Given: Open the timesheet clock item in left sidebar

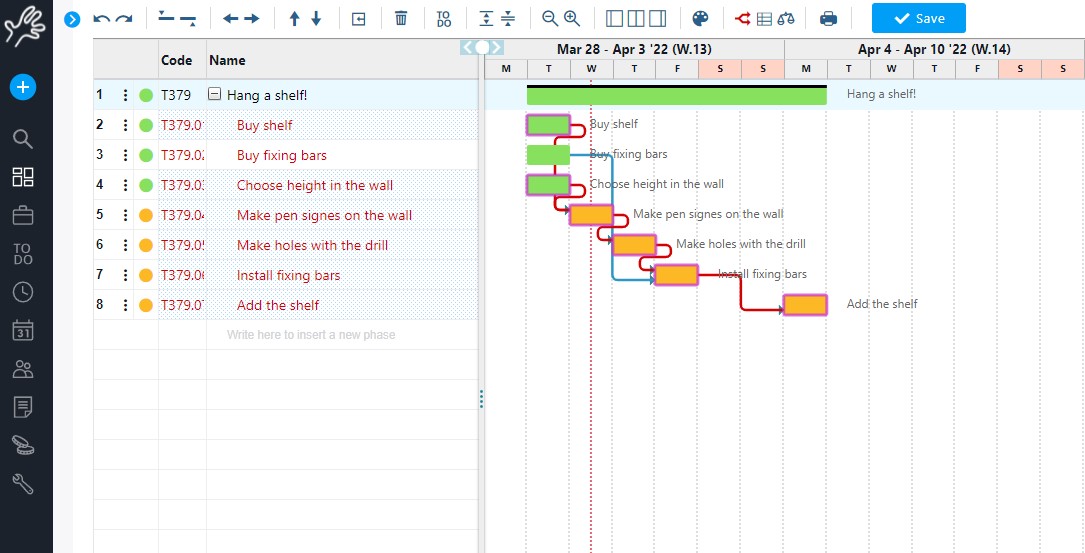Looking at the screenshot, I should pyautogui.click(x=22, y=292).
